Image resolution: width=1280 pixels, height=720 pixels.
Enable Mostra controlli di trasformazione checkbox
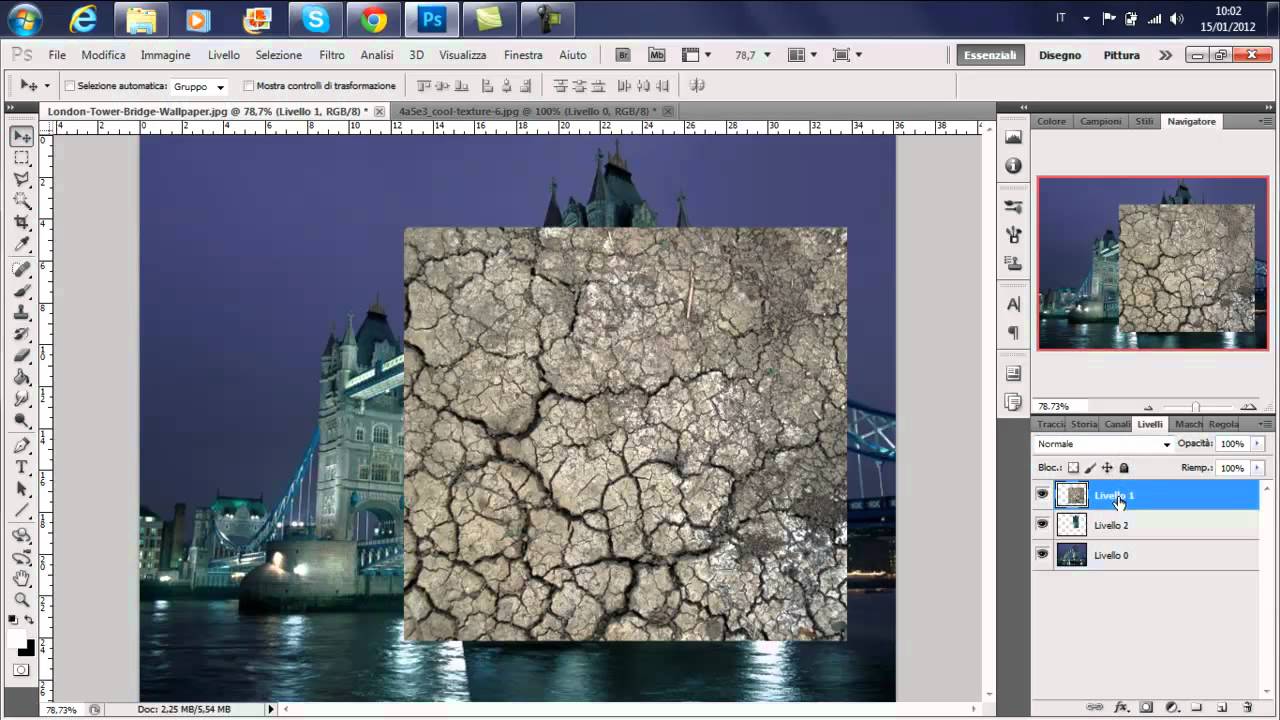click(249, 86)
